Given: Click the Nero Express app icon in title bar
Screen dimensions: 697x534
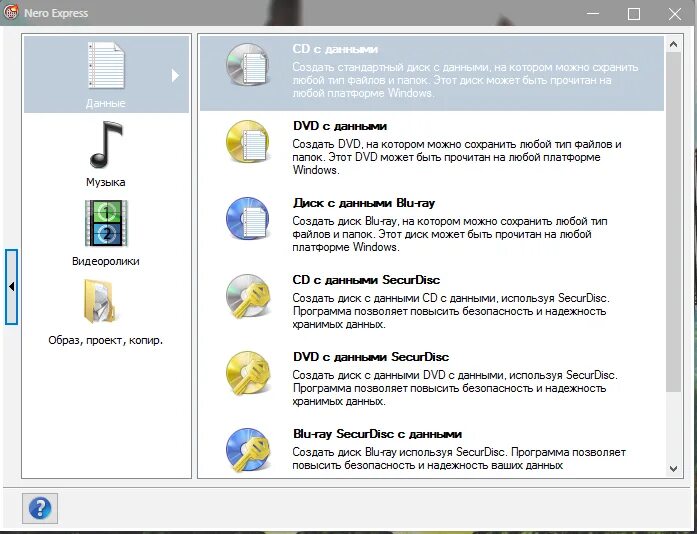Looking at the screenshot, I should pos(10,12).
